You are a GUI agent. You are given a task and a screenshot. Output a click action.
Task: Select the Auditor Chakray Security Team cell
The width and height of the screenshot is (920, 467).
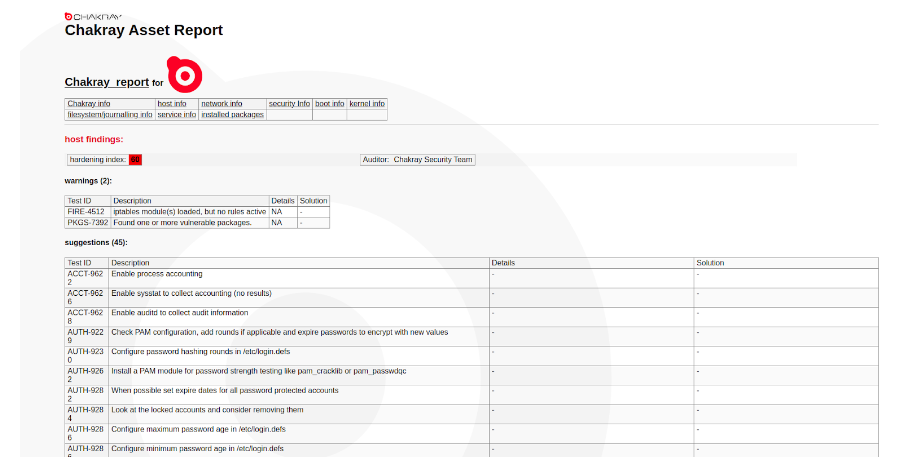(x=418, y=160)
